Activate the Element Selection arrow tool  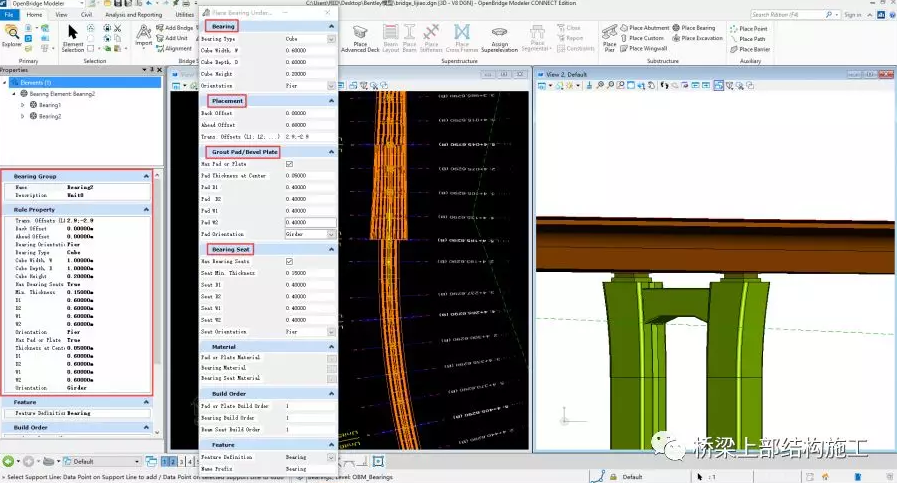click(73, 38)
